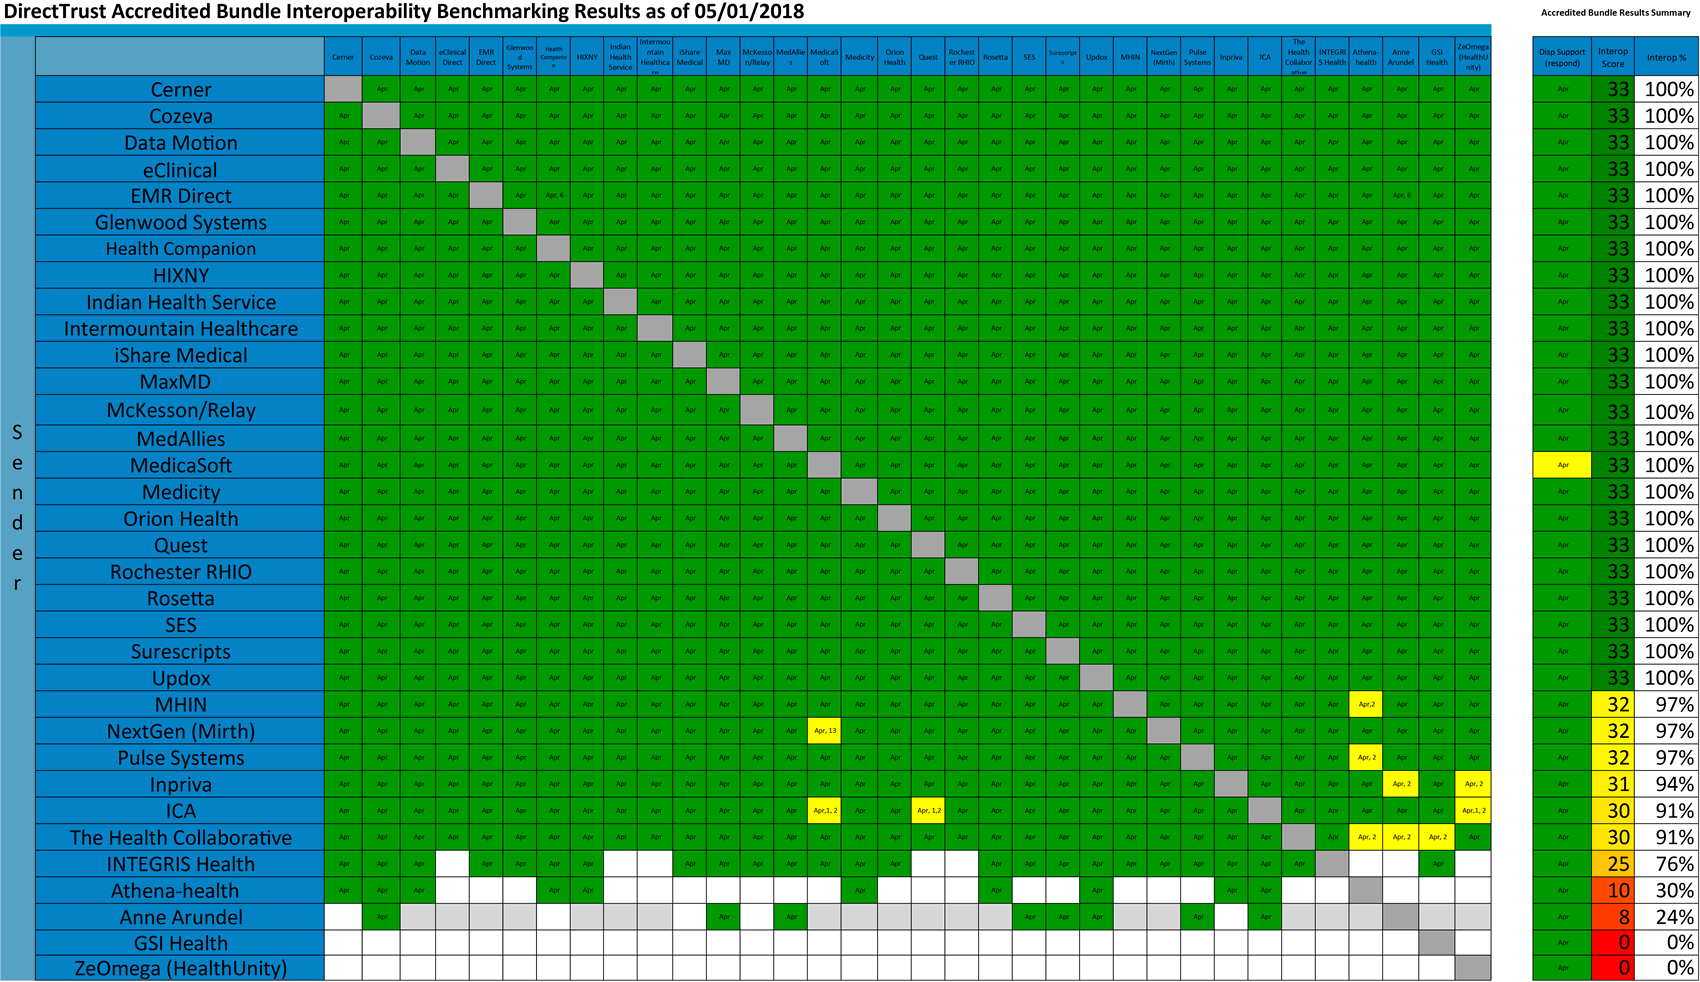
Task: Select the 94% Interop percentage cell
Action: (x=1667, y=784)
